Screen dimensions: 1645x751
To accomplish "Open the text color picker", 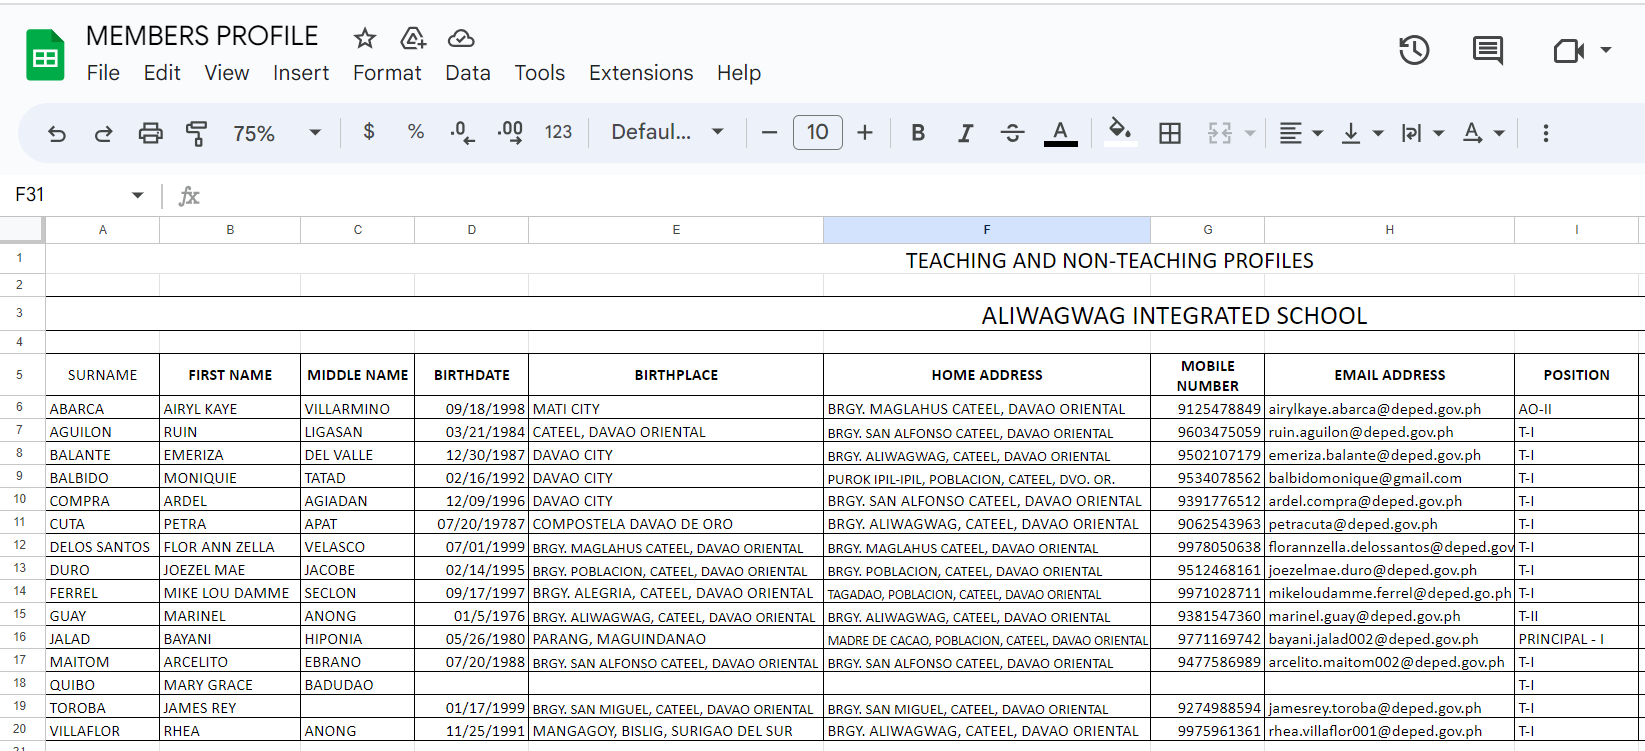I will tap(1061, 133).
